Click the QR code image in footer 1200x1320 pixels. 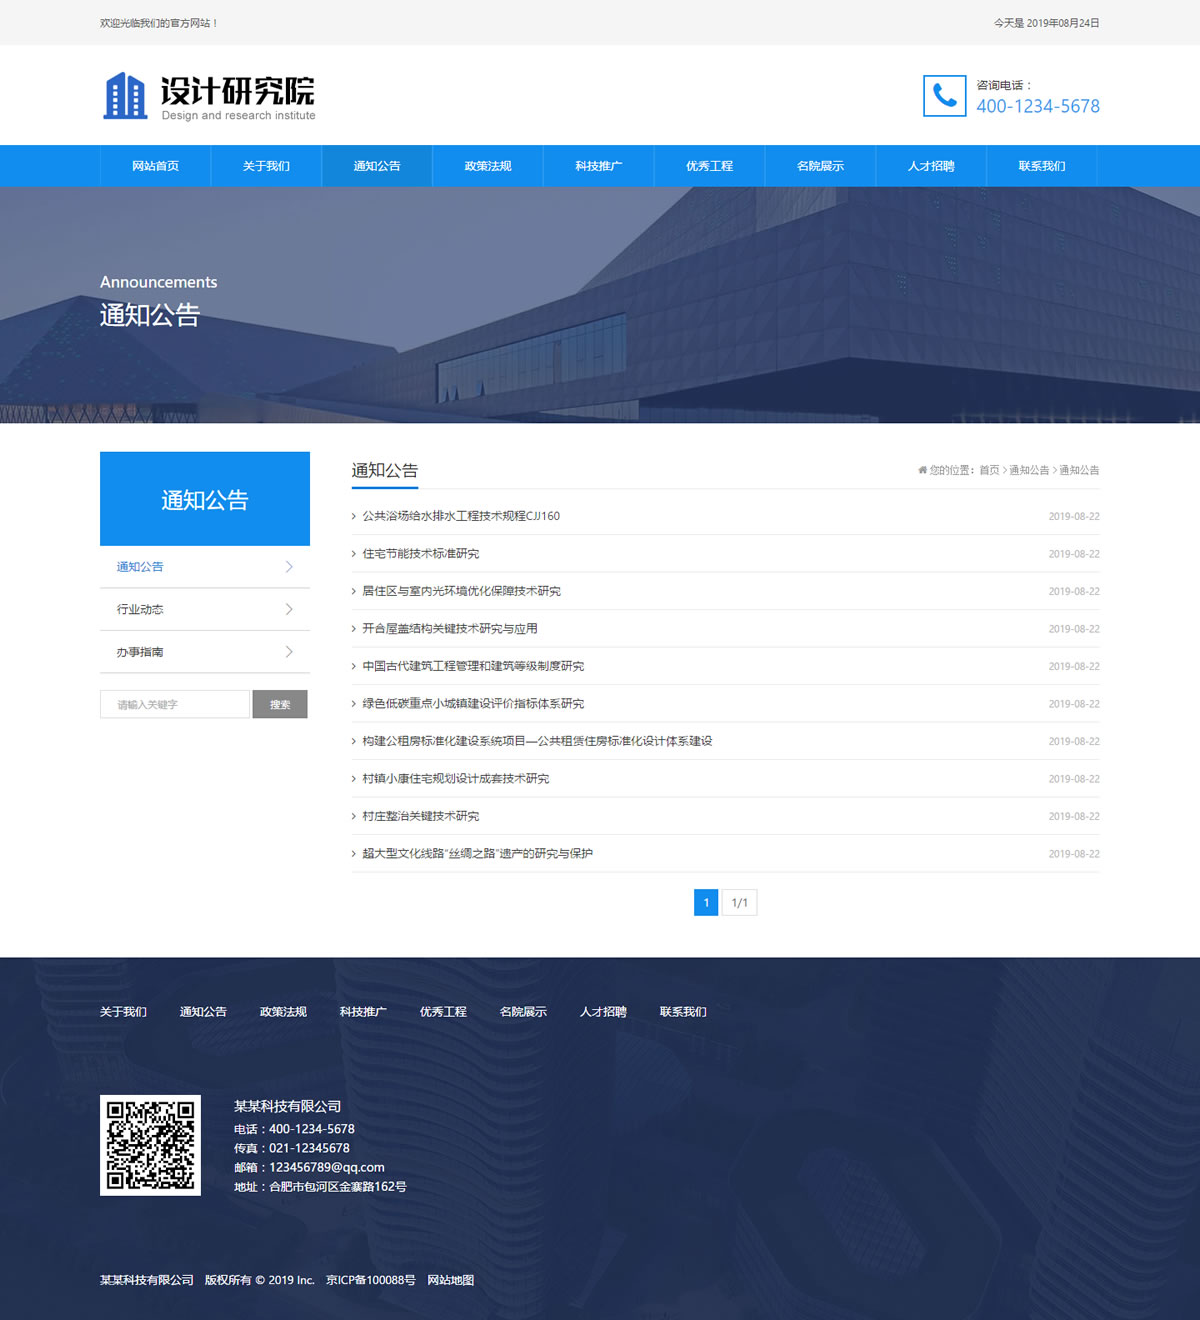pyautogui.click(x=150, y=1145)
